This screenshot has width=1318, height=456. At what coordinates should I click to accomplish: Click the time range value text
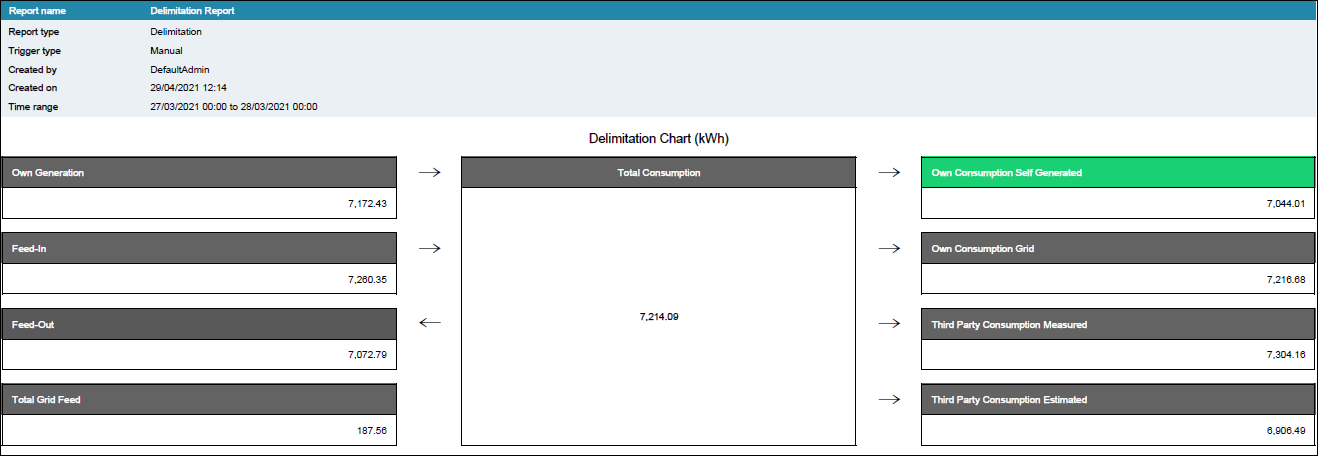tap(233, 106)
